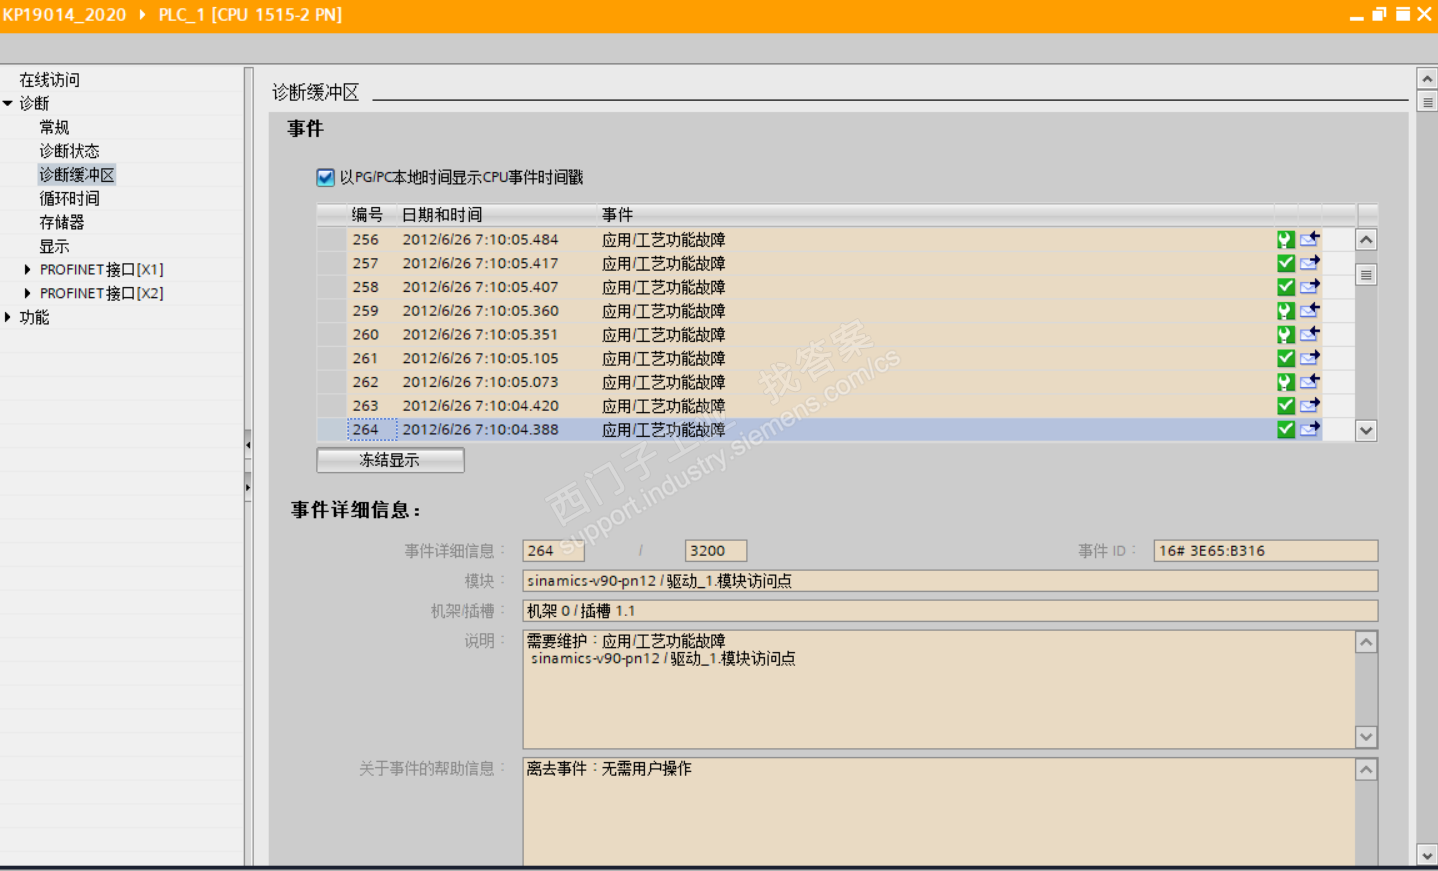This screenshot has width=1438, height=871.
Task: Click the maintenance status icon in event row 260
Action: pos(1286,335)
